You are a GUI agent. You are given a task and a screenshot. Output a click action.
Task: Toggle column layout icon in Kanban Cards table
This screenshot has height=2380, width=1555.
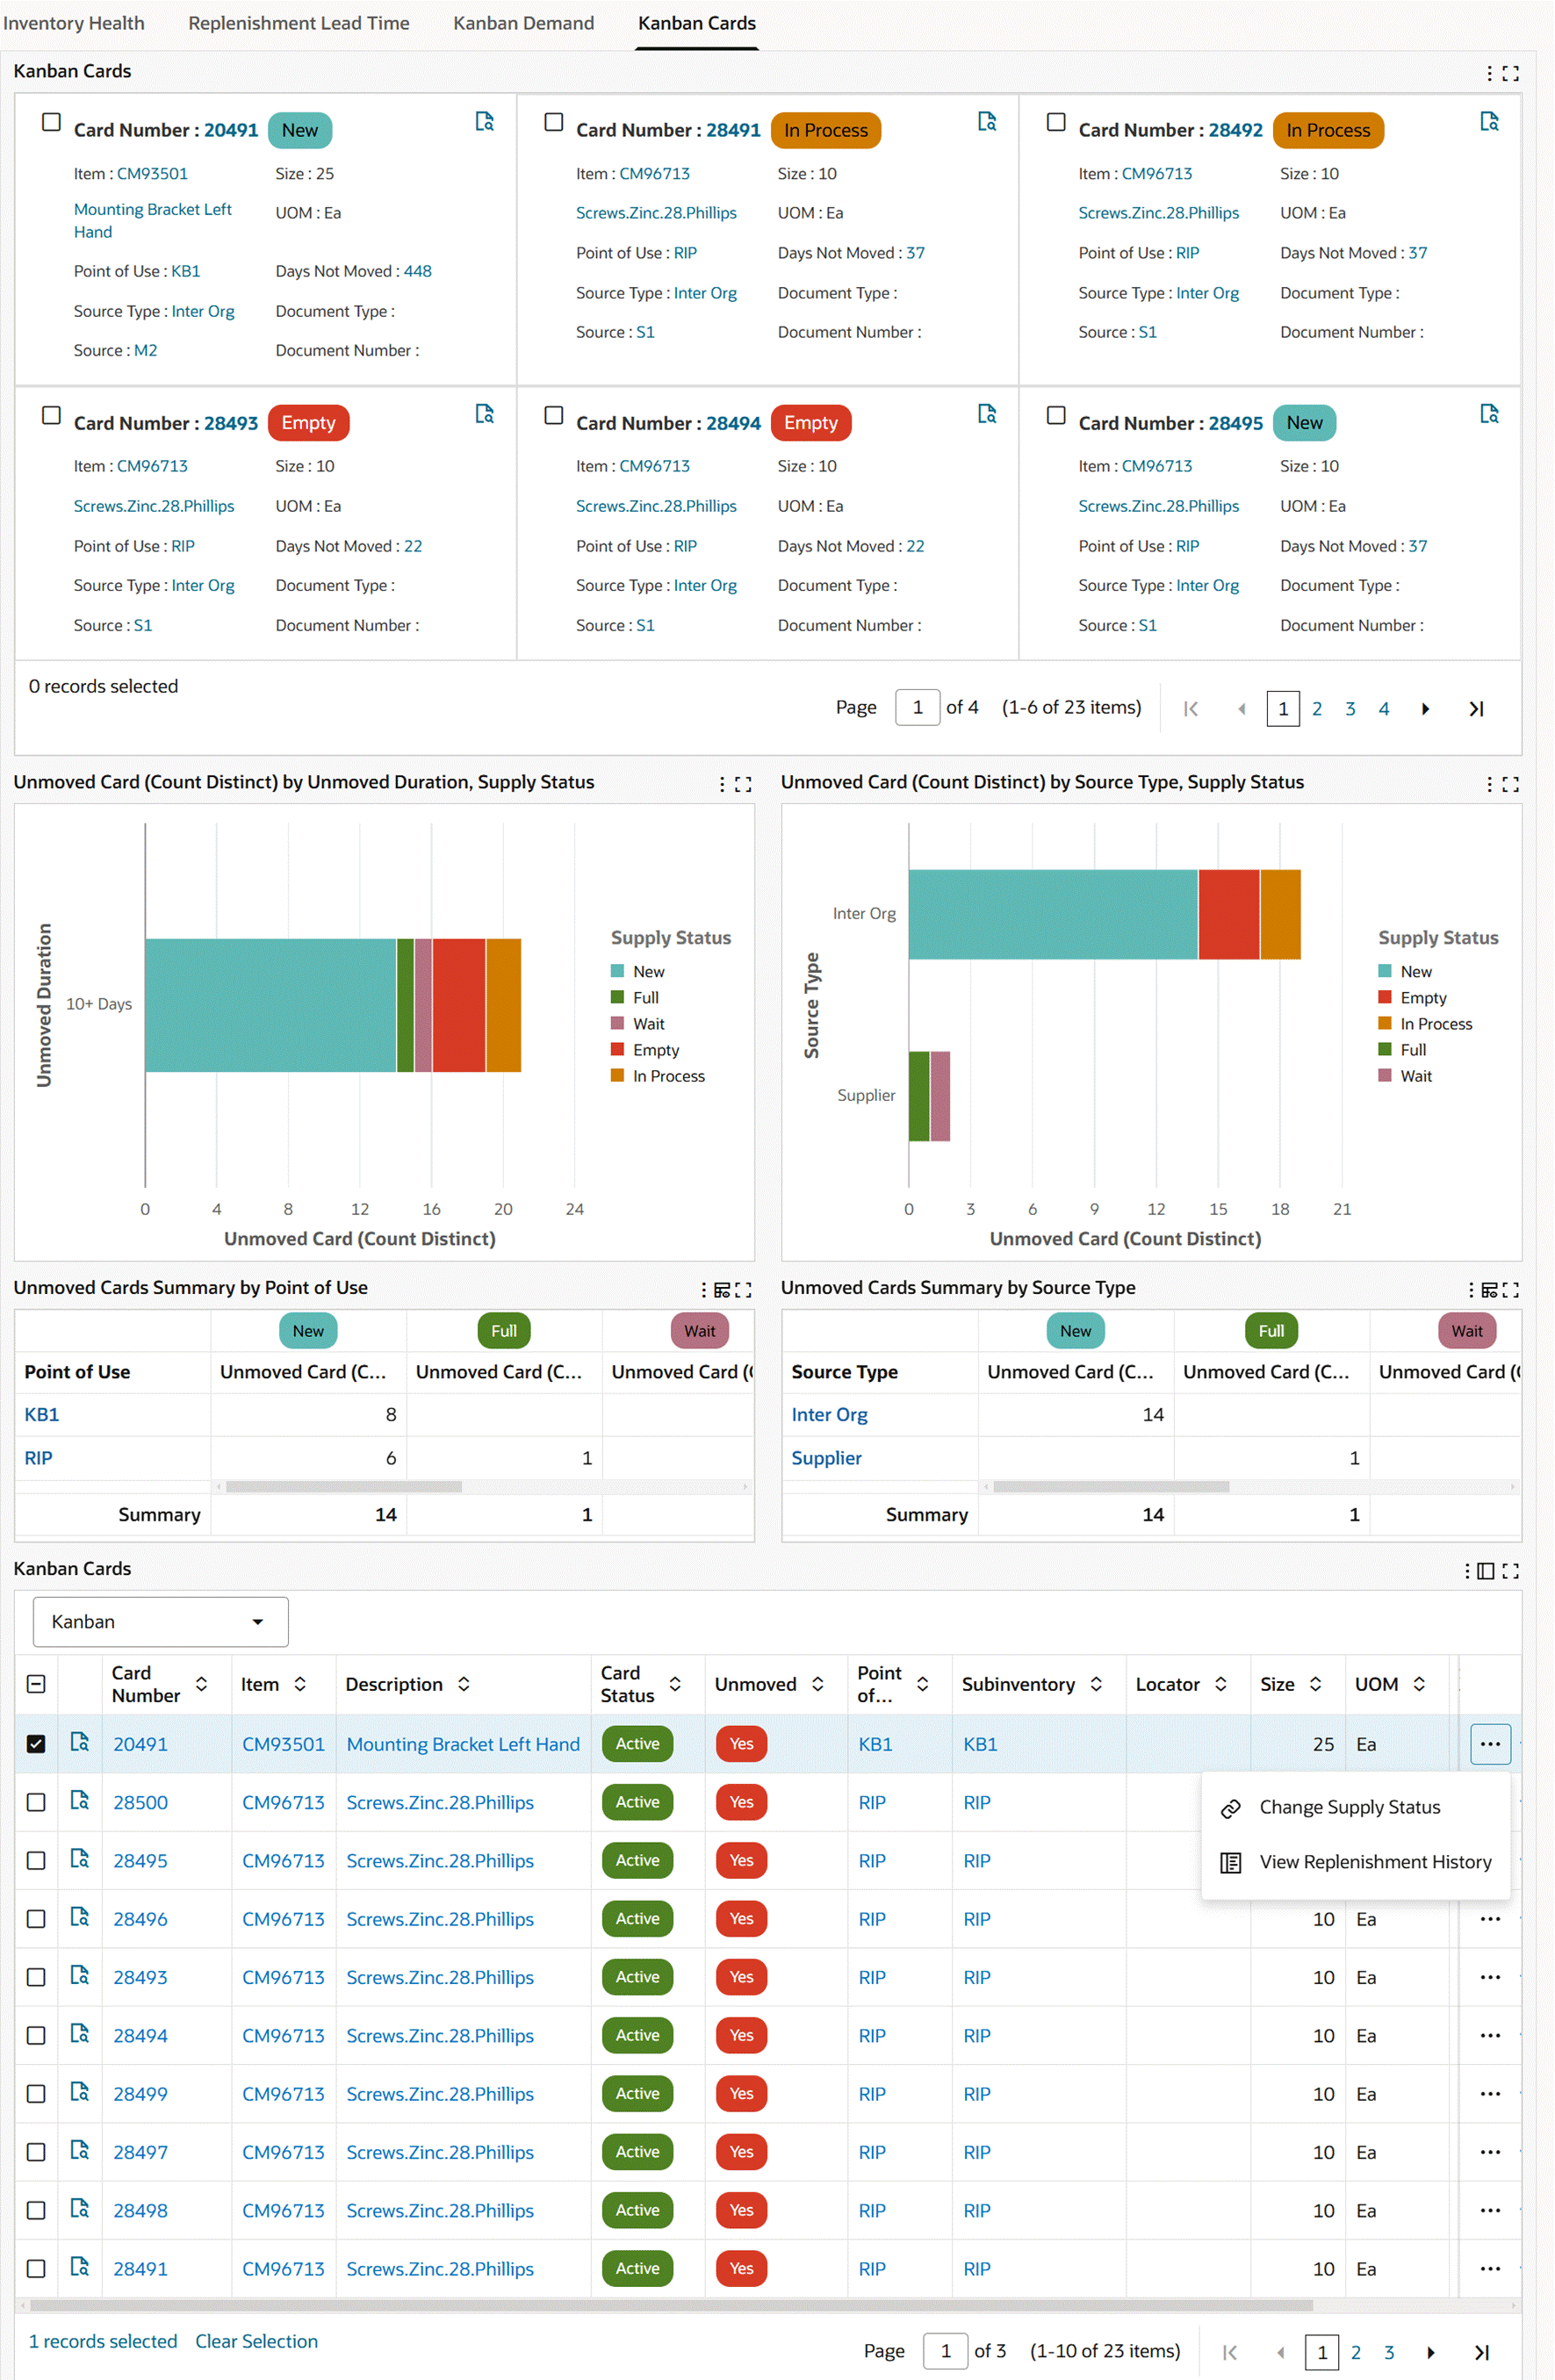pos(1486,1571)
